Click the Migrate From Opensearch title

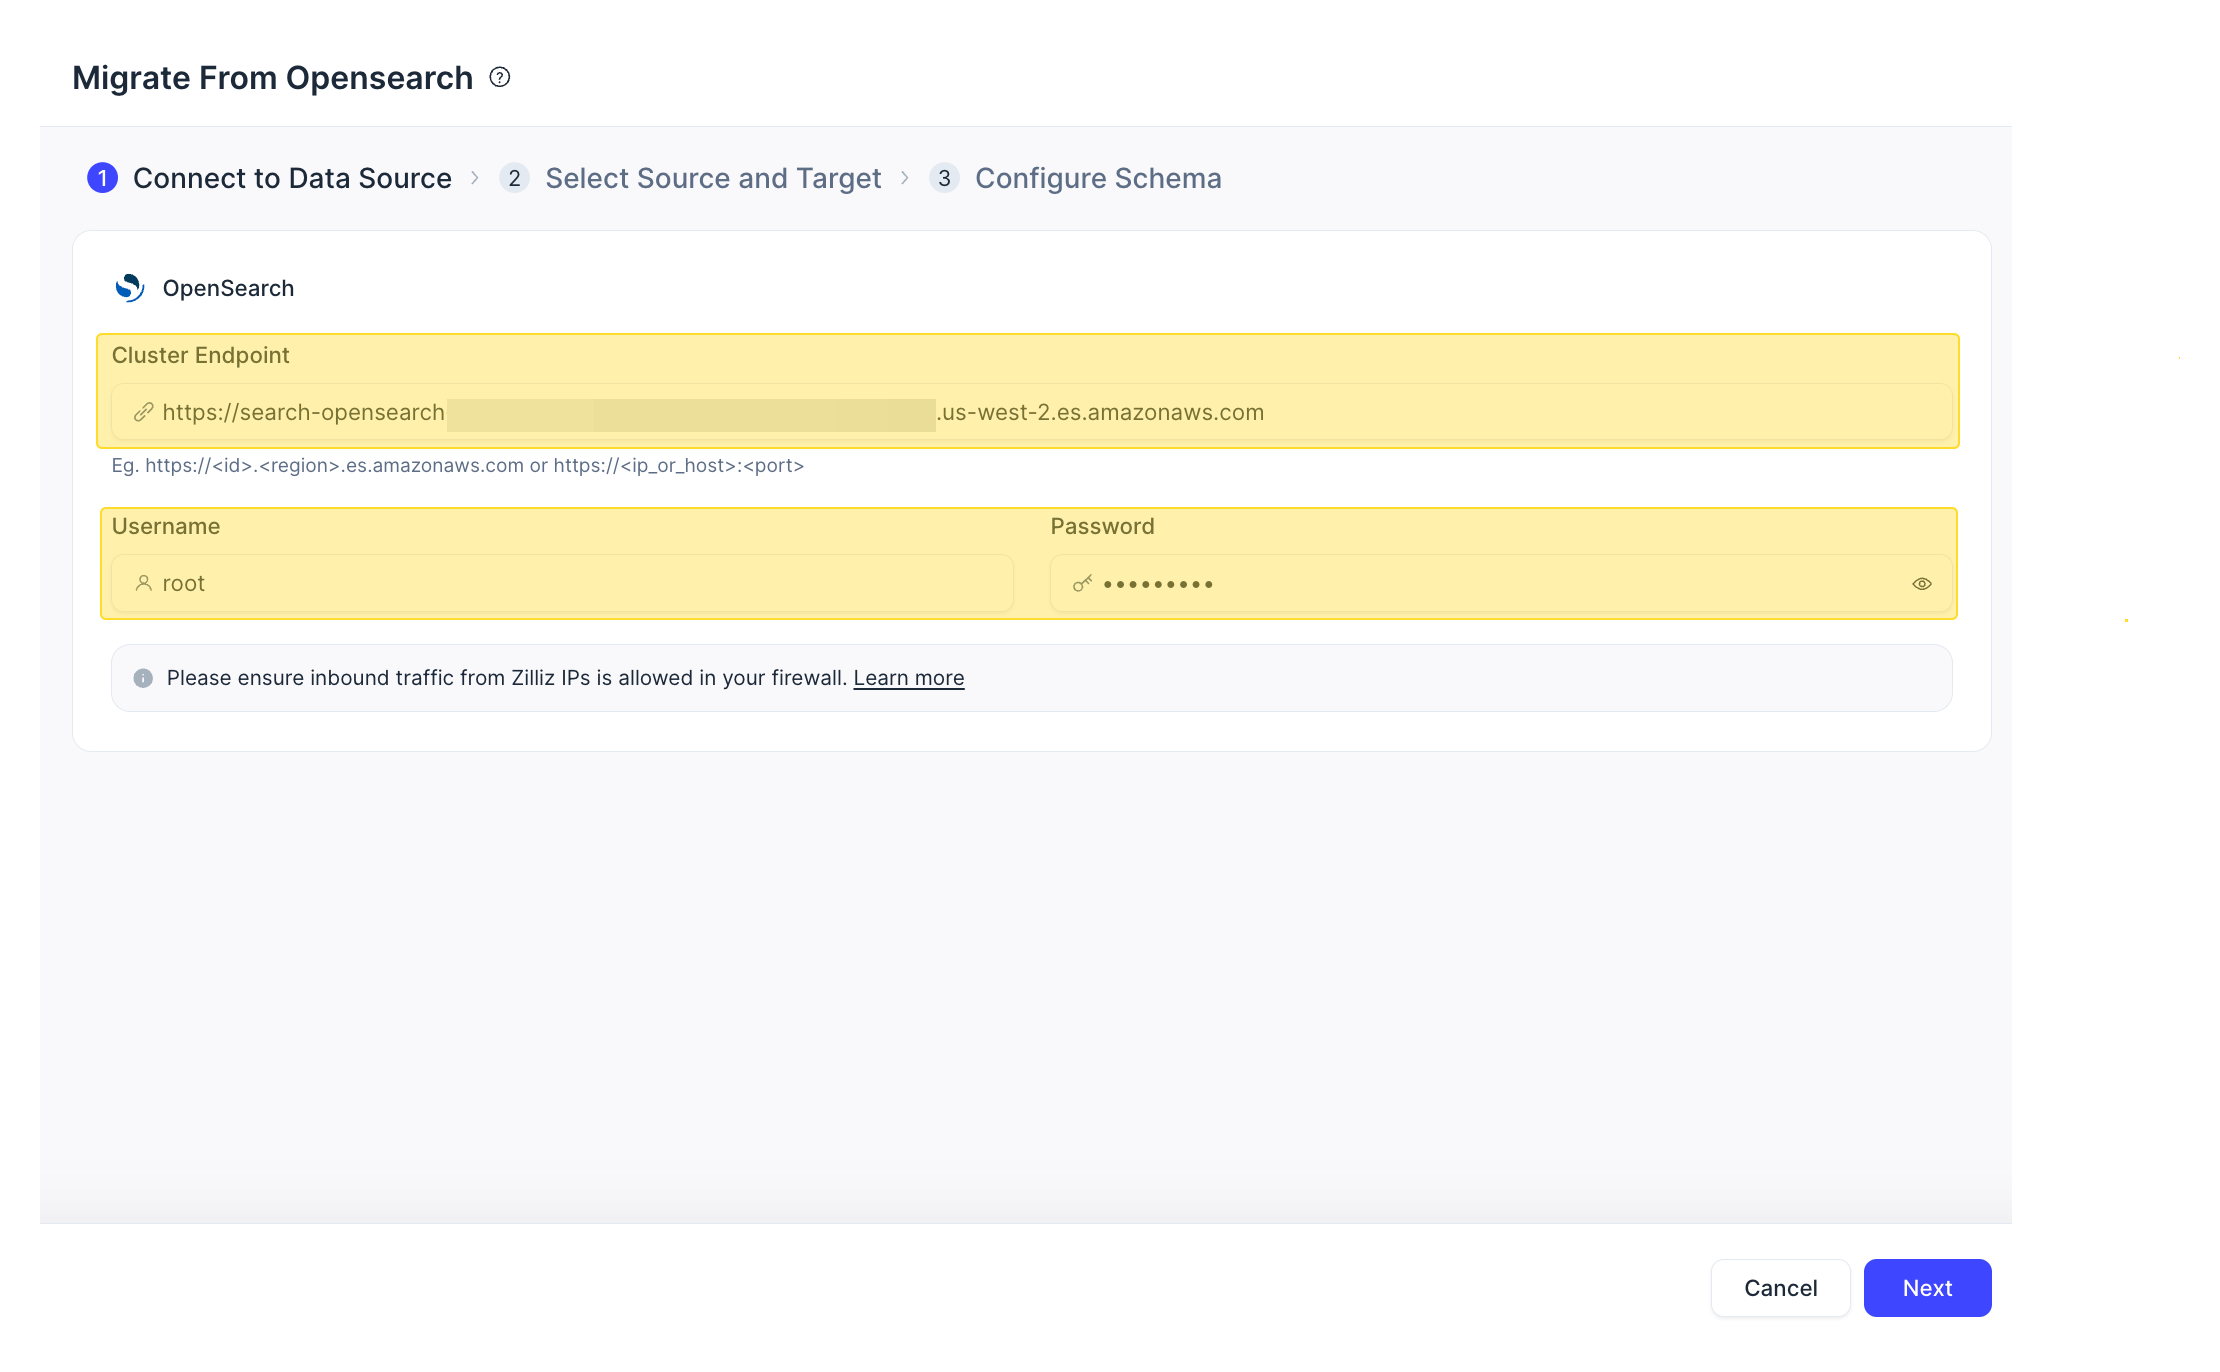tap(272, 77)
